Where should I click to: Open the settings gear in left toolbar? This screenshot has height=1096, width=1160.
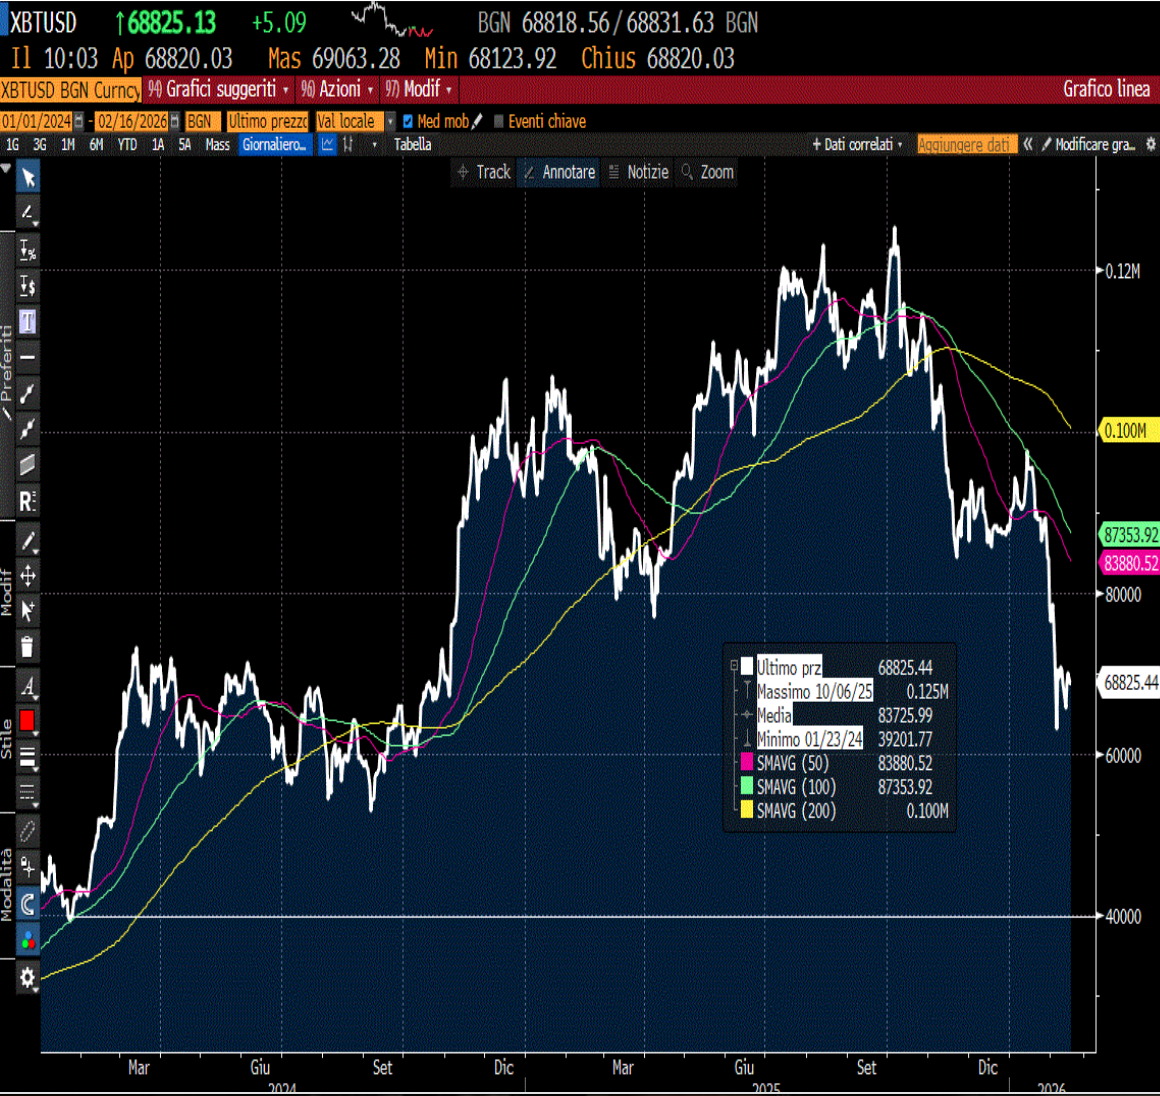coord(27,978)
